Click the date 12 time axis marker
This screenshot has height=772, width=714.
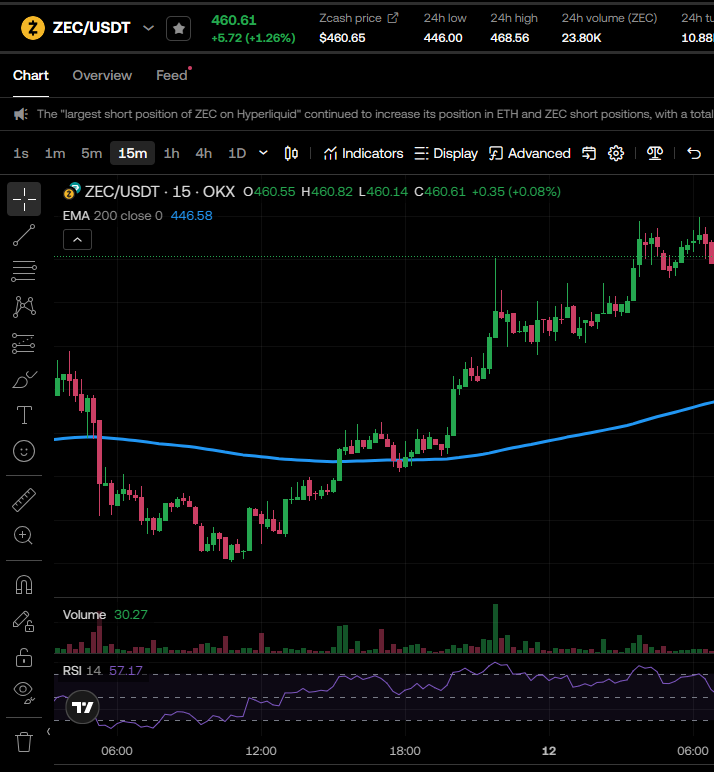click(x=549, y=751)
